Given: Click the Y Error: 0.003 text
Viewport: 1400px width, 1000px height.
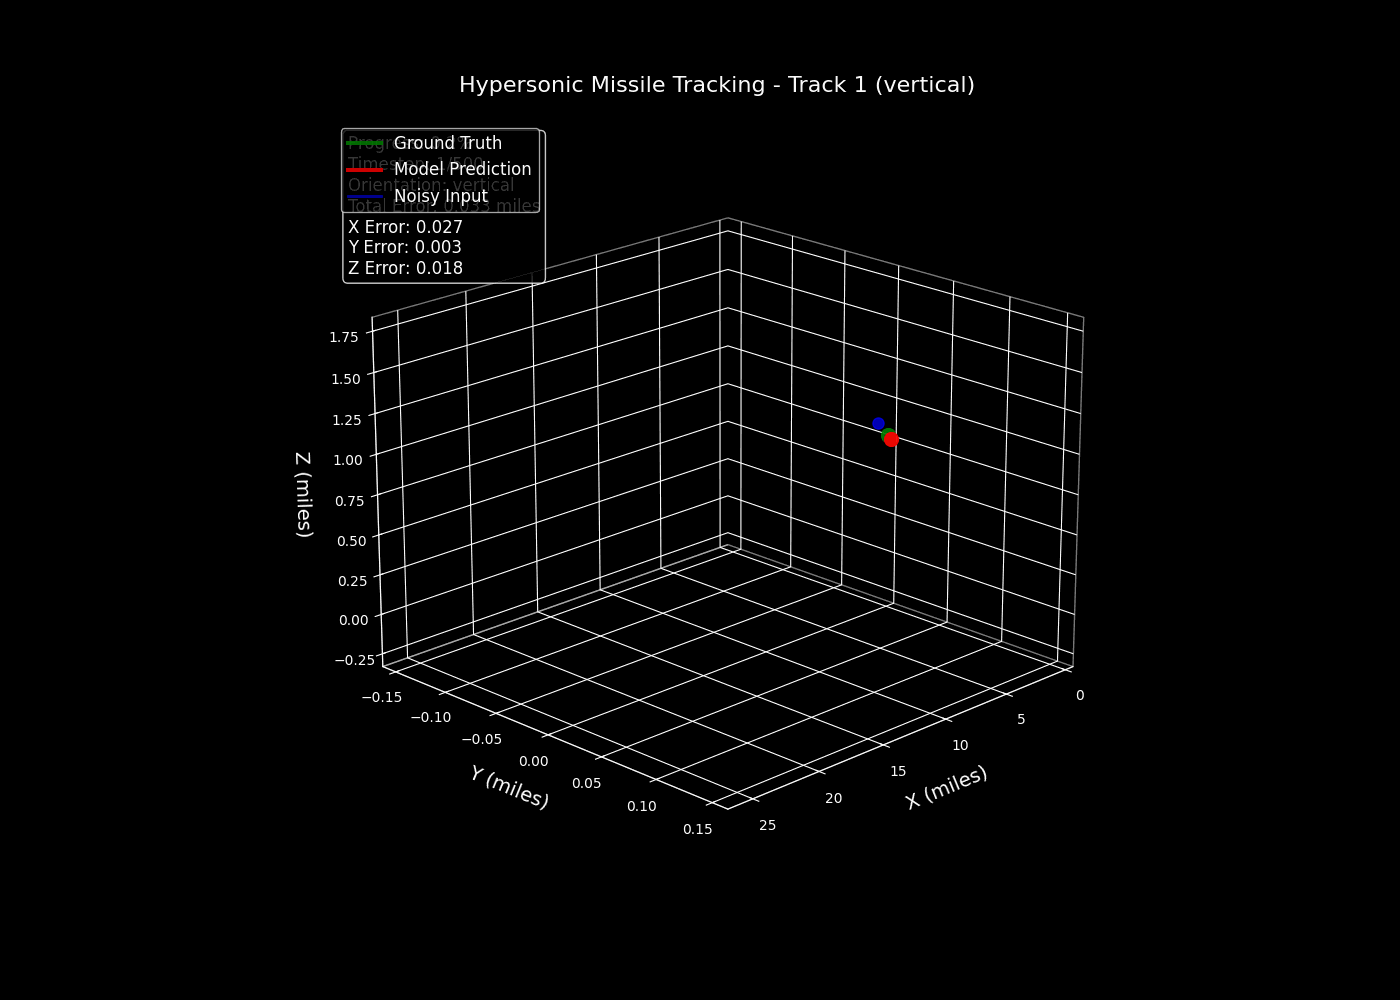Looking at the screenshot, I should tap(405, 247).
